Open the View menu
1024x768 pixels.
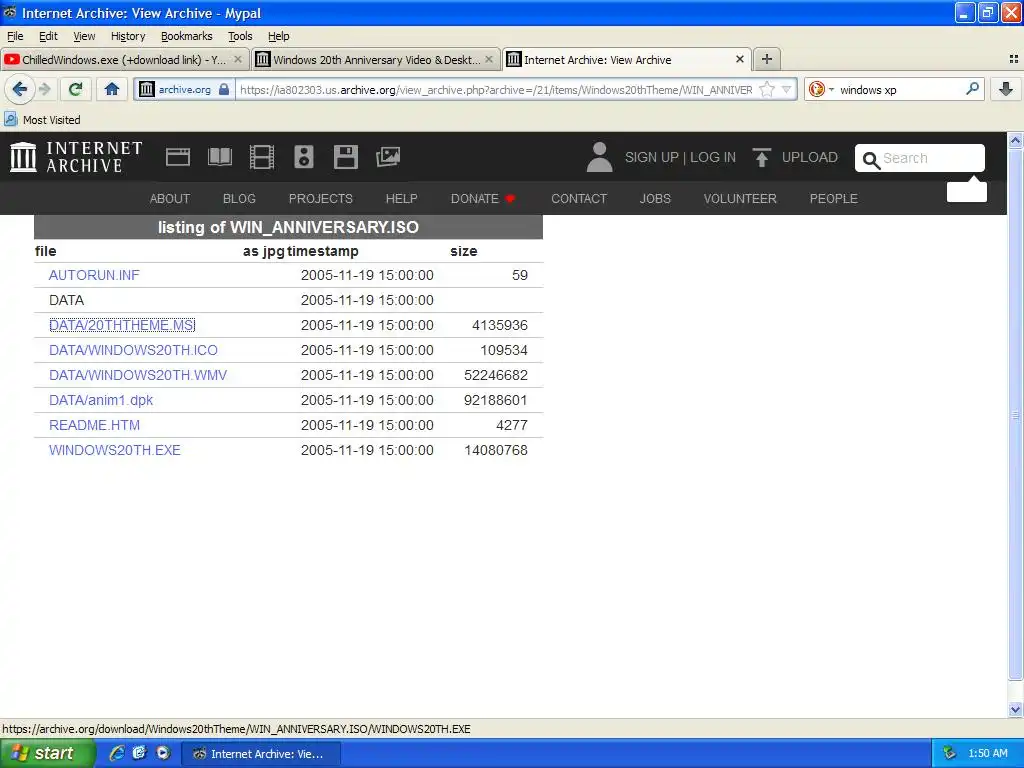[x=84, y=36]
